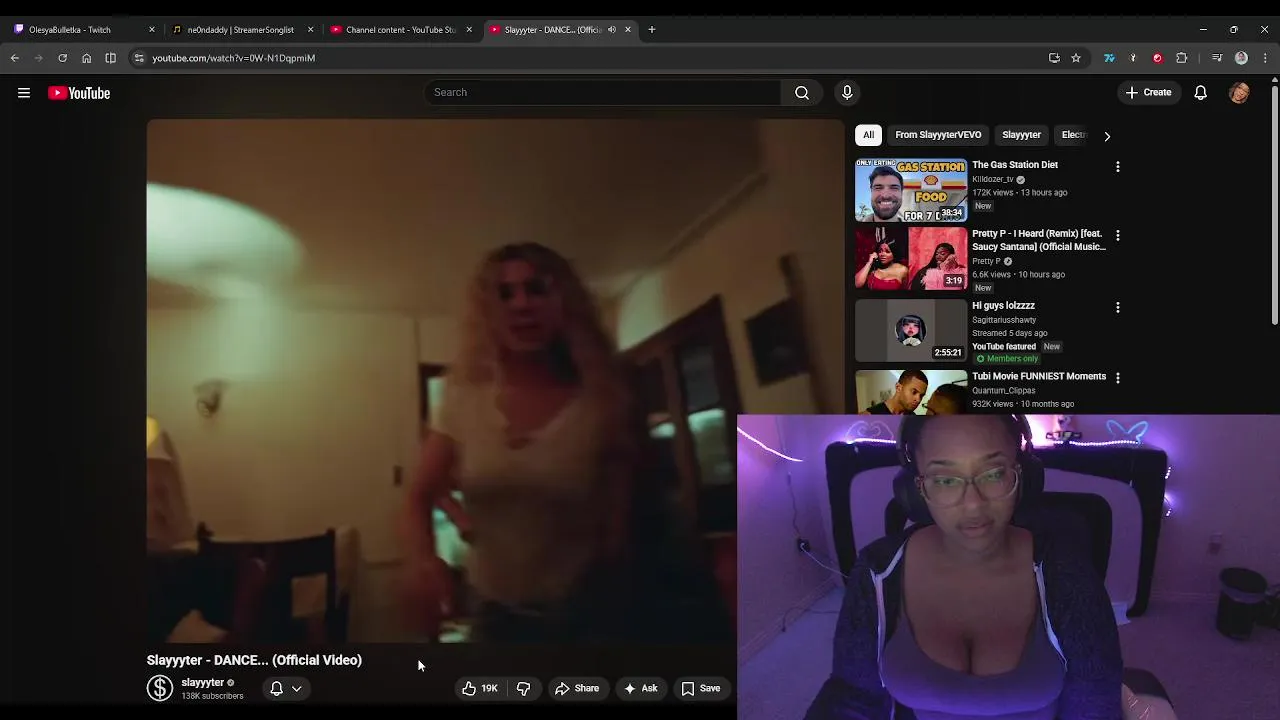Visit the Killdozer_tv channel name
This screenshot has width=1280, height=720.
pyautogui.click(x=992, y=180)
